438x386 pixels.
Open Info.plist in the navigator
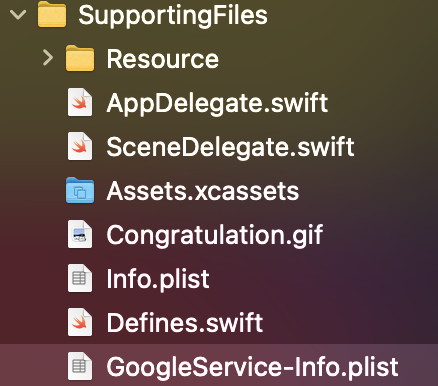point(158,279)
